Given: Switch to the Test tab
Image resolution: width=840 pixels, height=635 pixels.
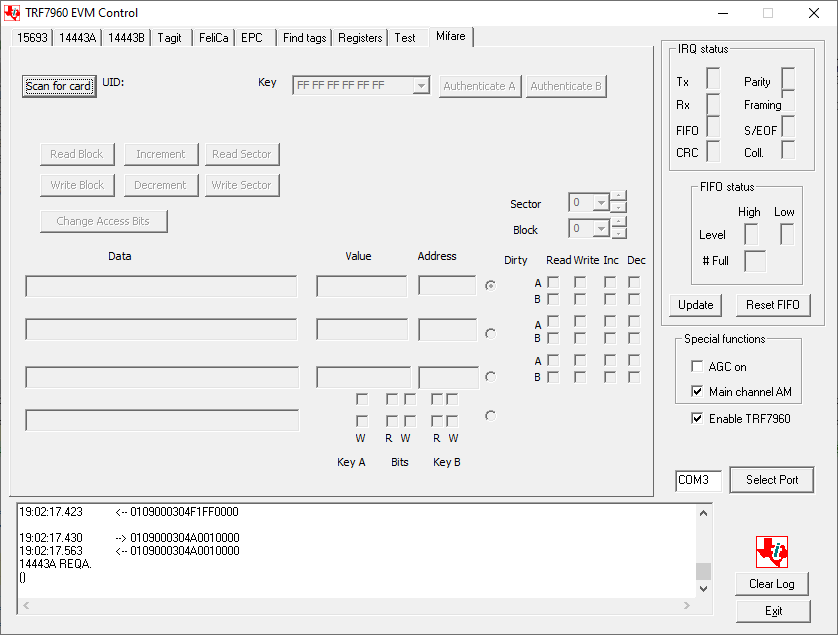Looking at the screenshot, I should 405,38.
